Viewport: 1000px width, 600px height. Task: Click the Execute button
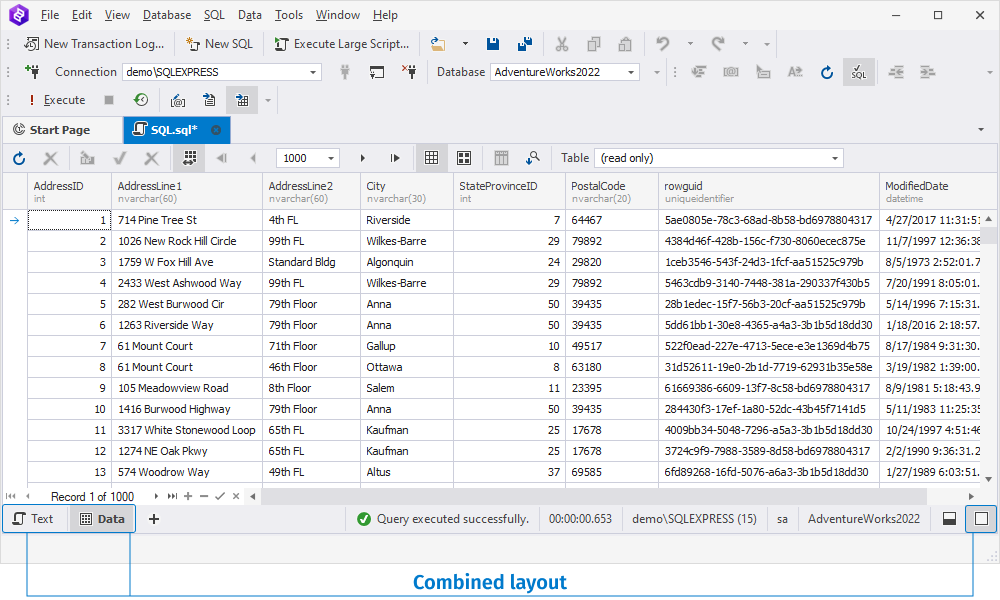coord(57,100)
